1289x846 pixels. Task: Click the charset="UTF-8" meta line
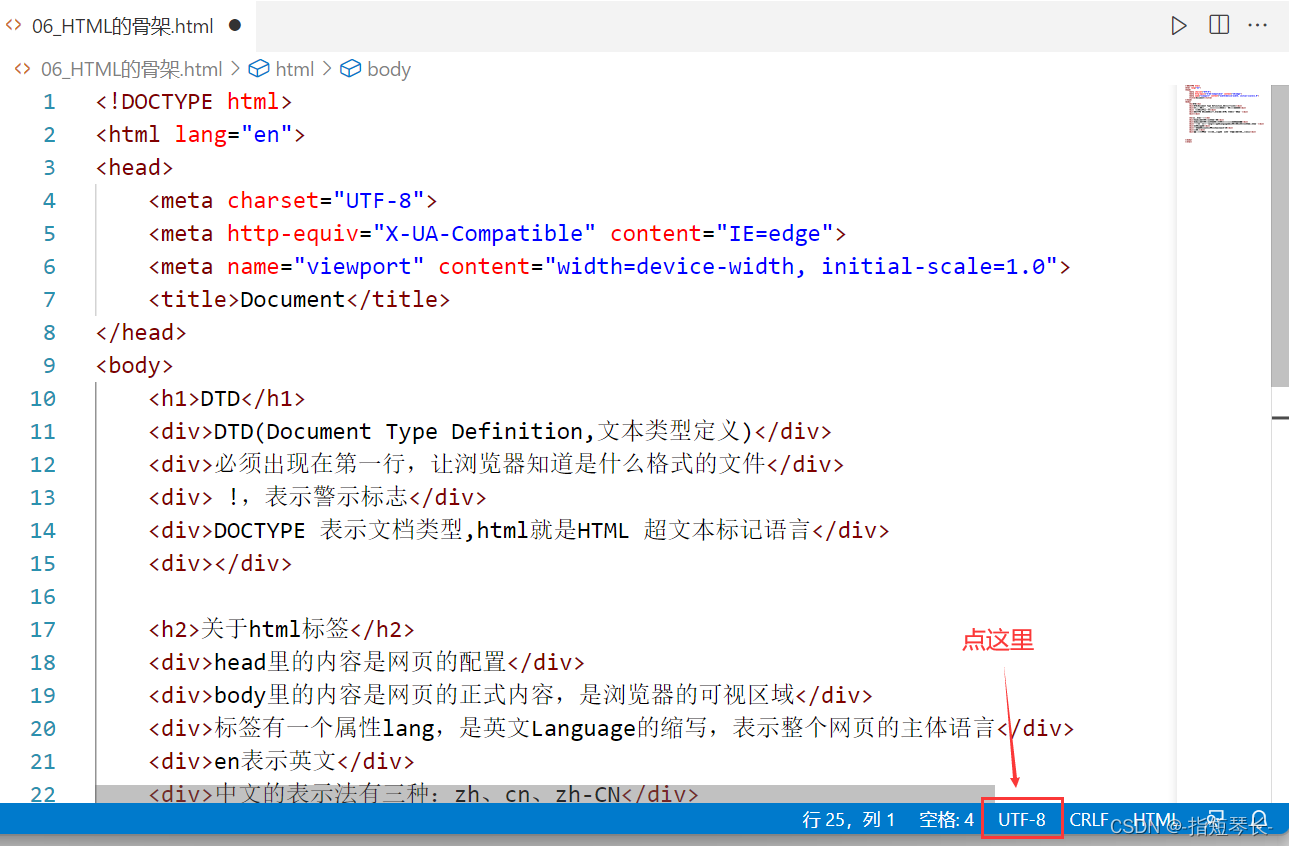[293, 200]
